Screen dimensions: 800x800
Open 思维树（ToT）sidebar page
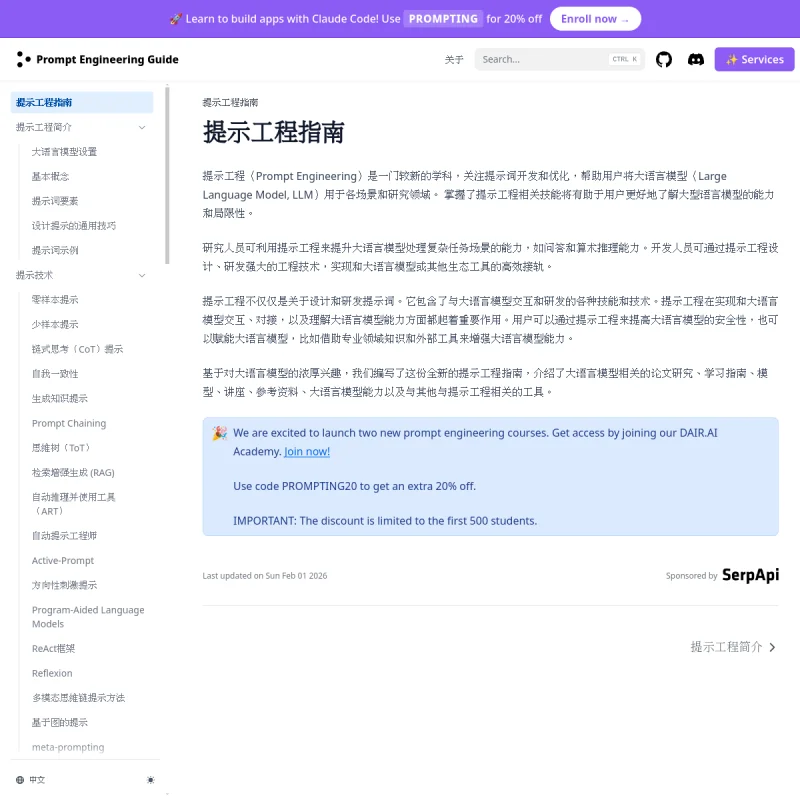coord(61,447)
